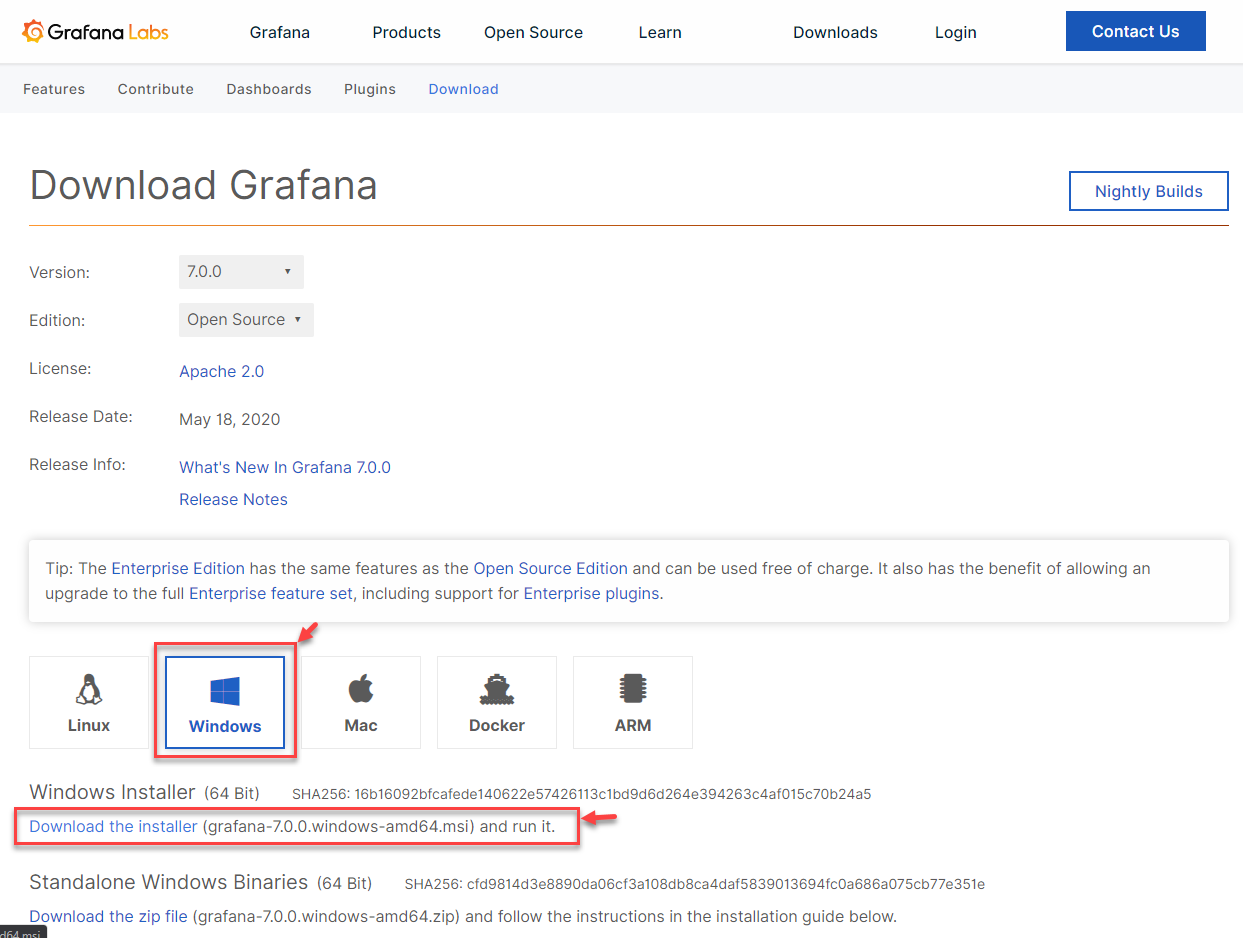Click grafana-7.0.0.windows-amd64.msi filename text
This screenshot has height=938, width=1243.
coord(339,827)
